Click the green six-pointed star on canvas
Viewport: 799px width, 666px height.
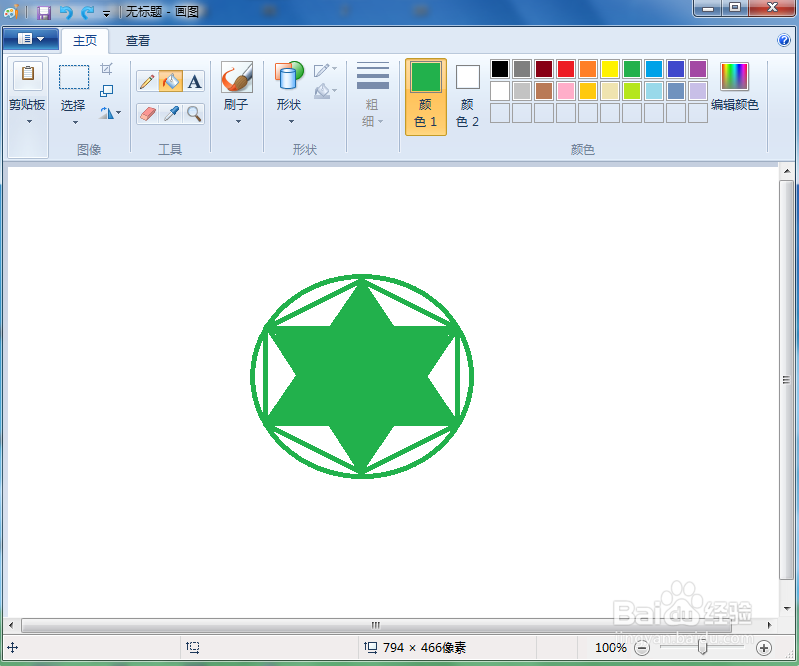pos(362,376)
